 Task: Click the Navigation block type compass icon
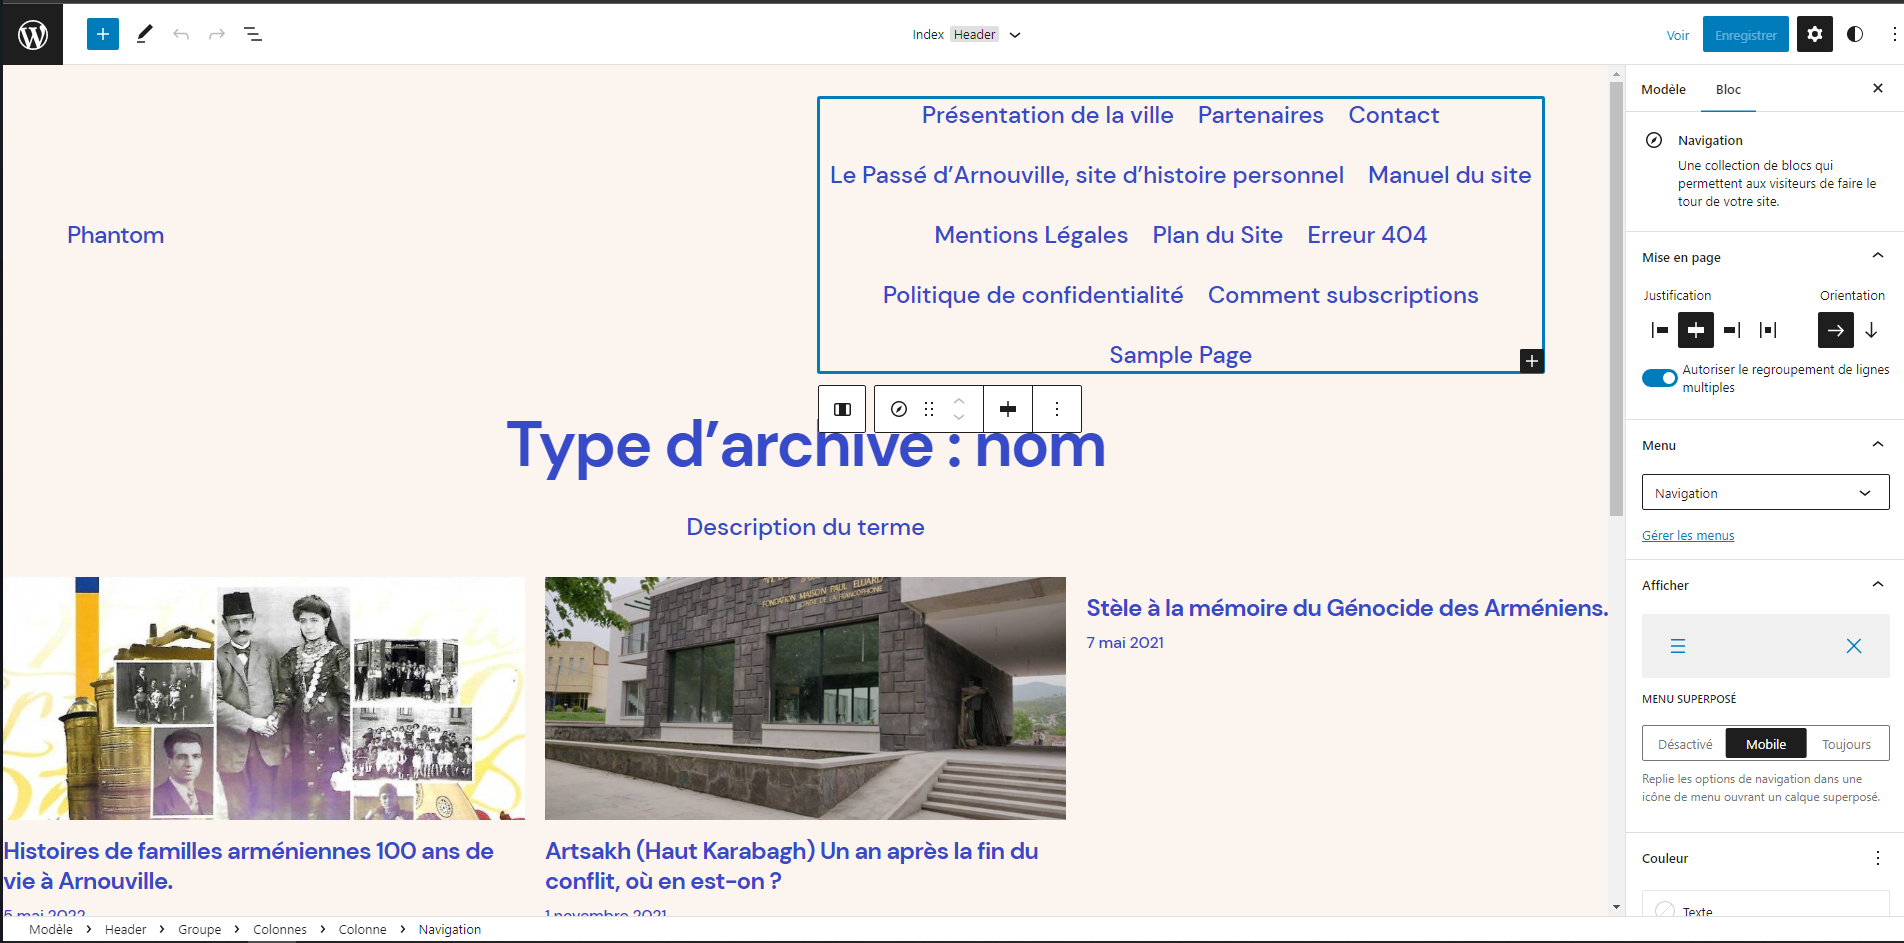point(899,409)
